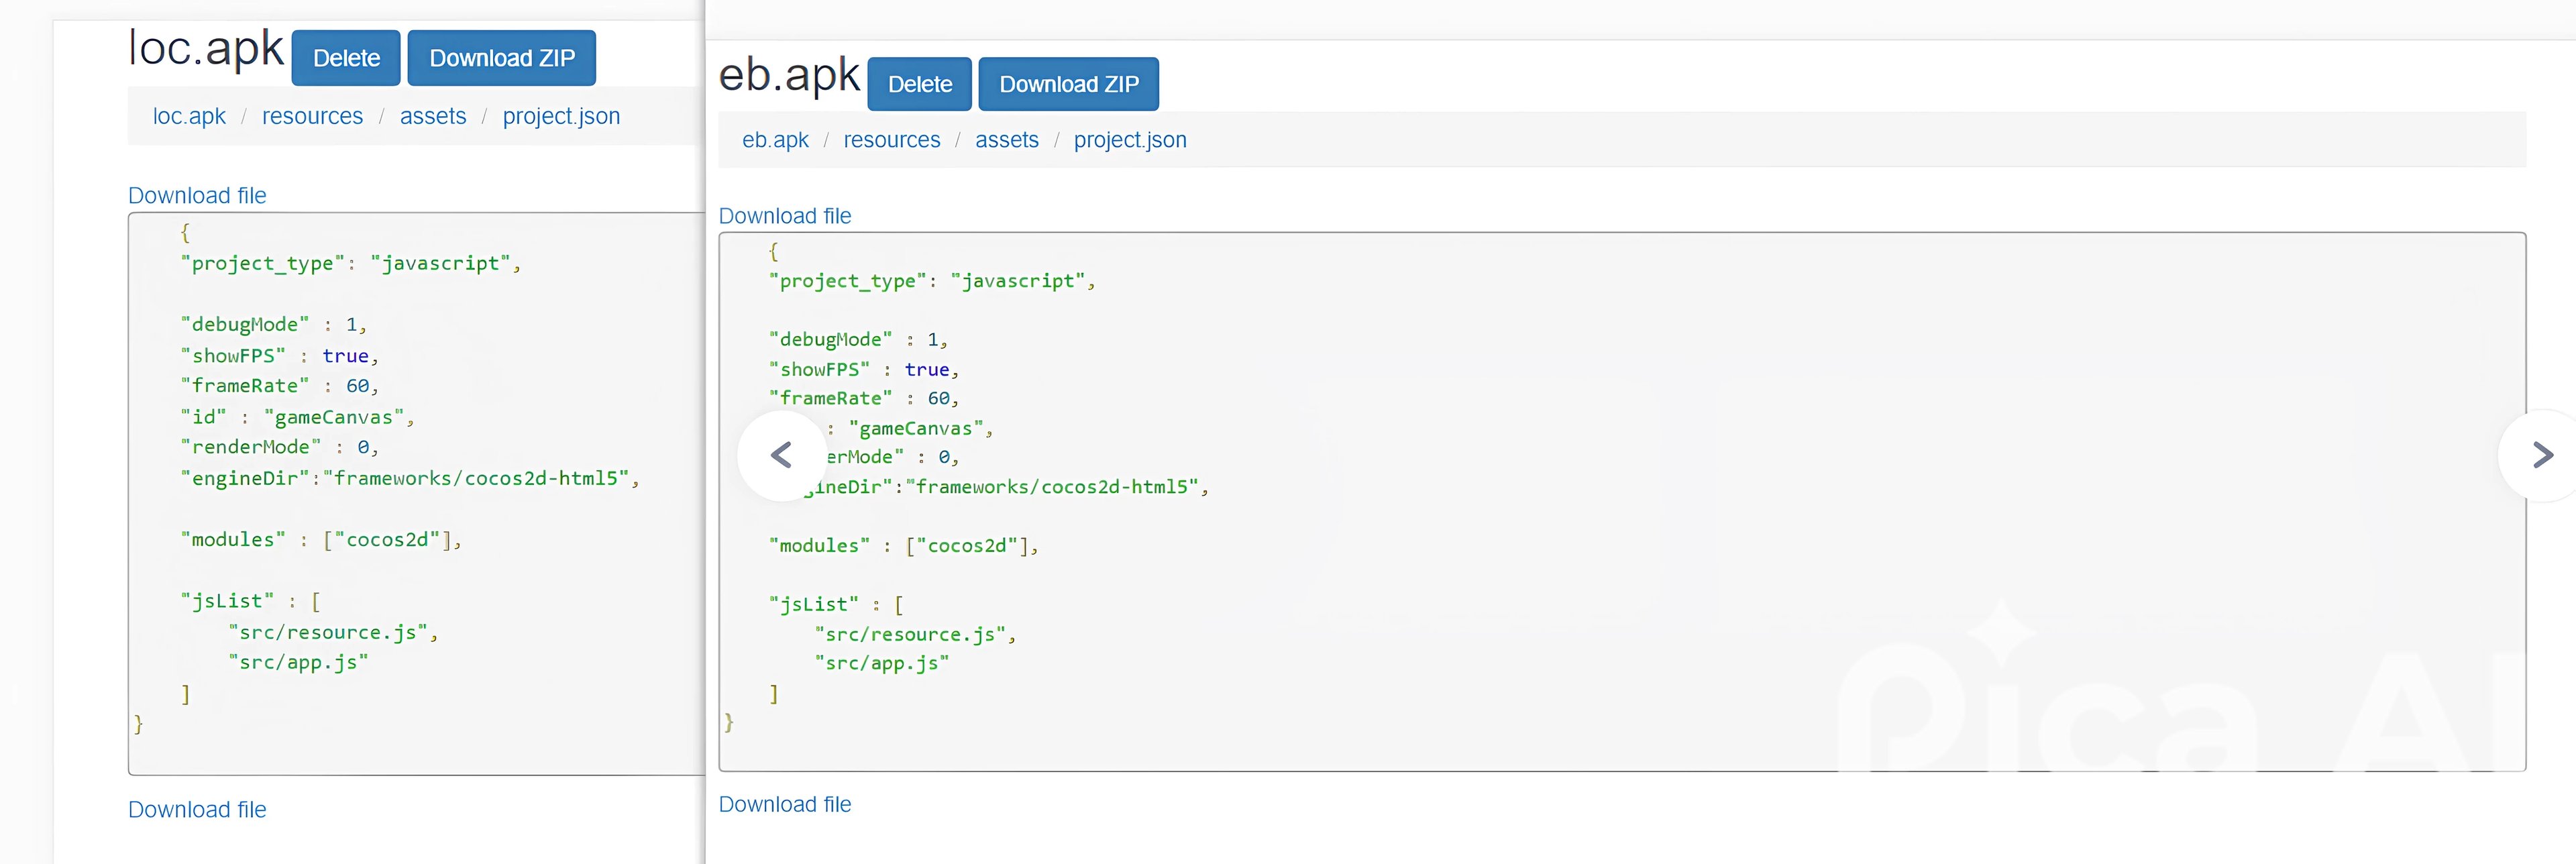This screenshot has height=864, width=2576.
Task: Select "project_type" line in loc.apk code
Action: click(x=351, y=263)
